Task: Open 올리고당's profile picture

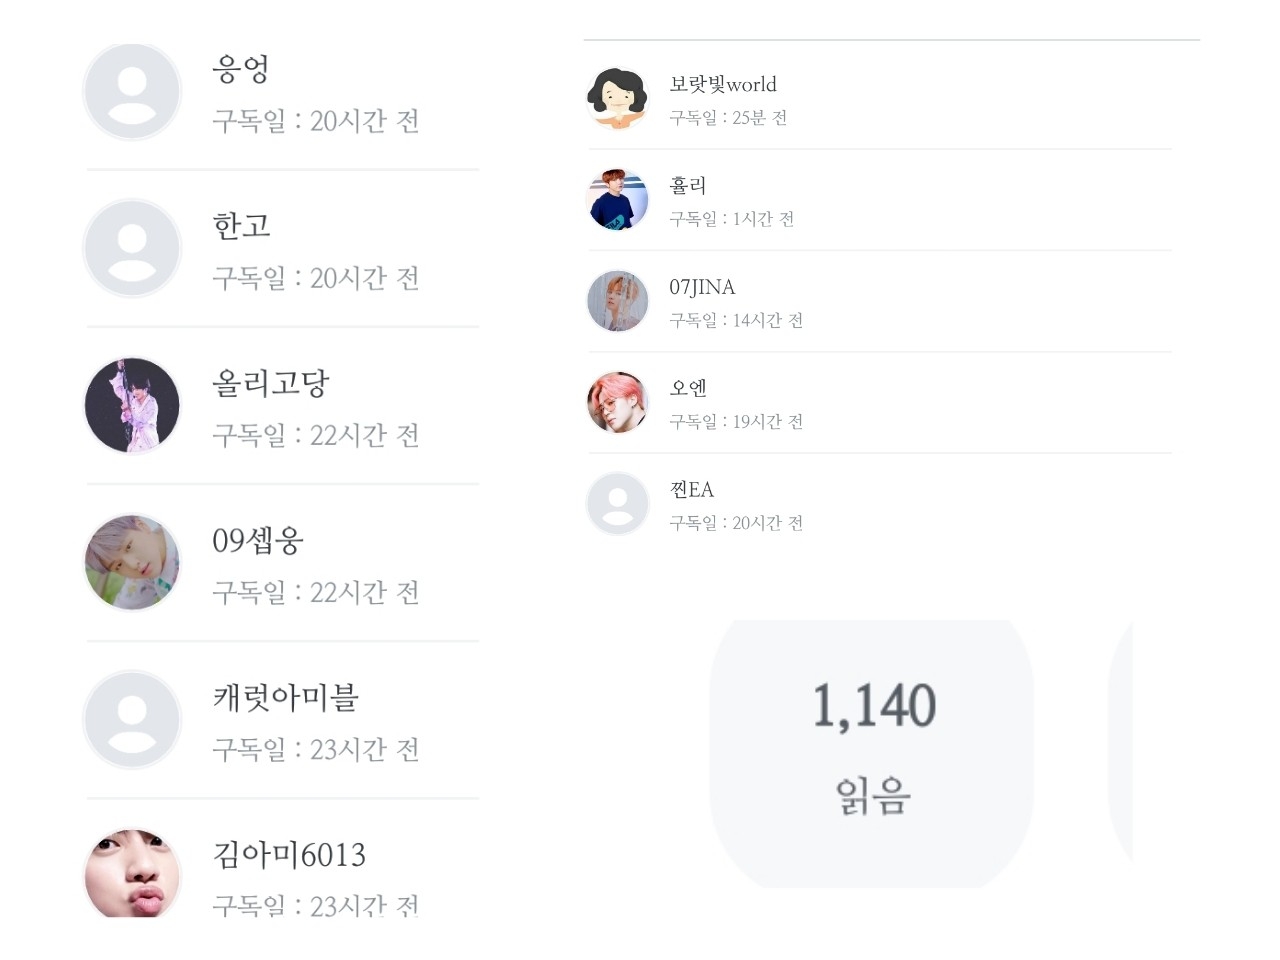Action: coord(132,405)
